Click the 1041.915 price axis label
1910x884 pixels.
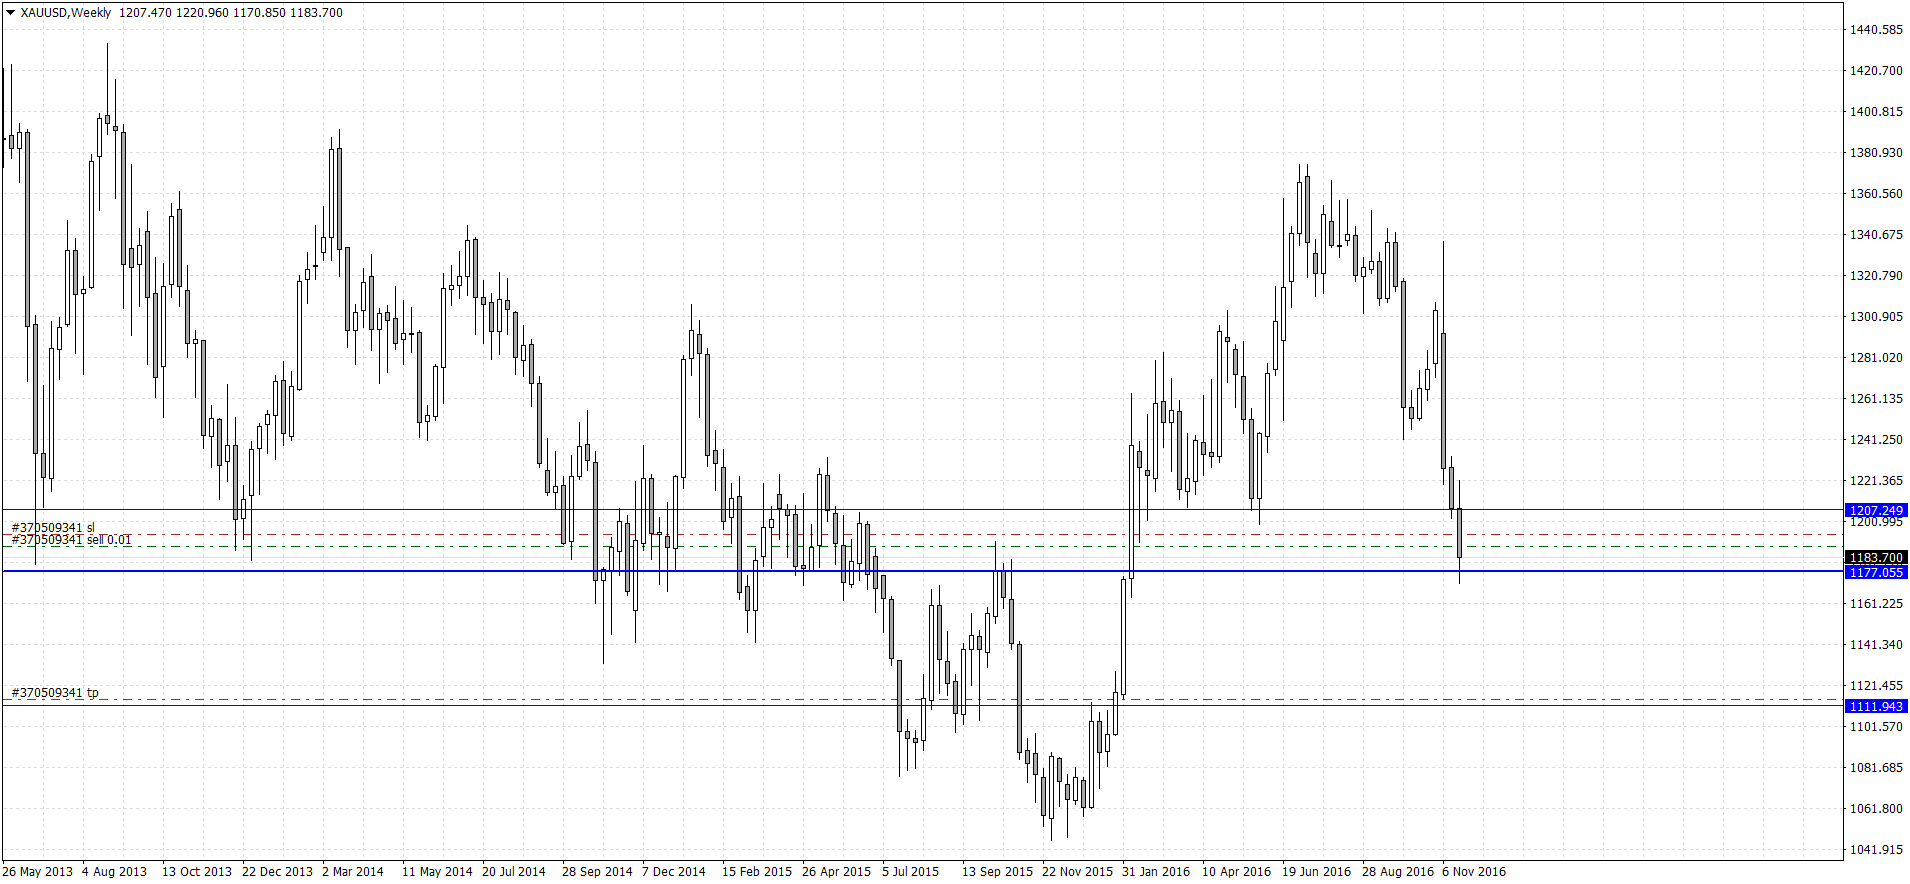1876,850
